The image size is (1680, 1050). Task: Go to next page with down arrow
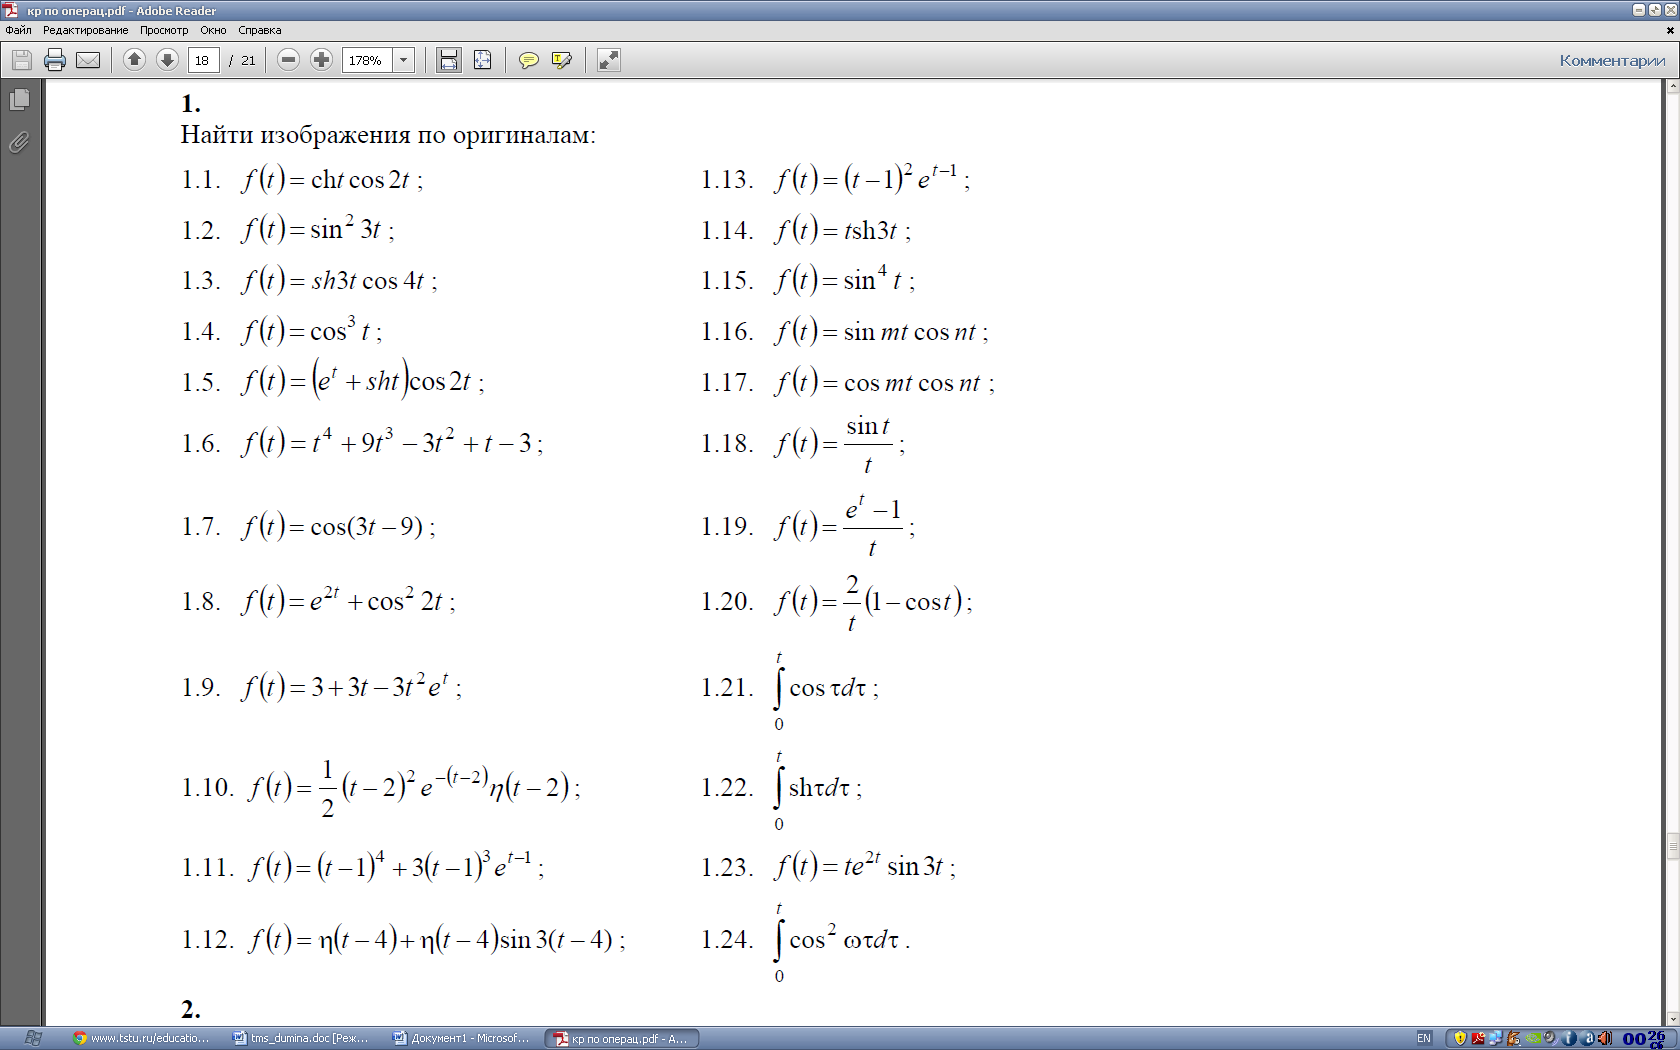coord(167,60)
